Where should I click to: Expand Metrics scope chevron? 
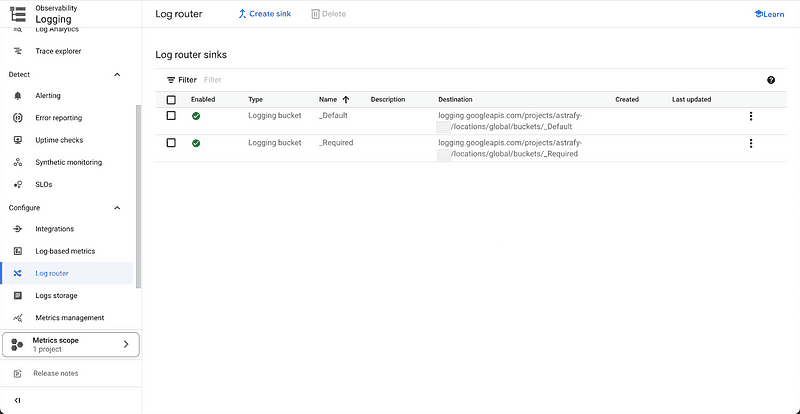coord(126,345)
